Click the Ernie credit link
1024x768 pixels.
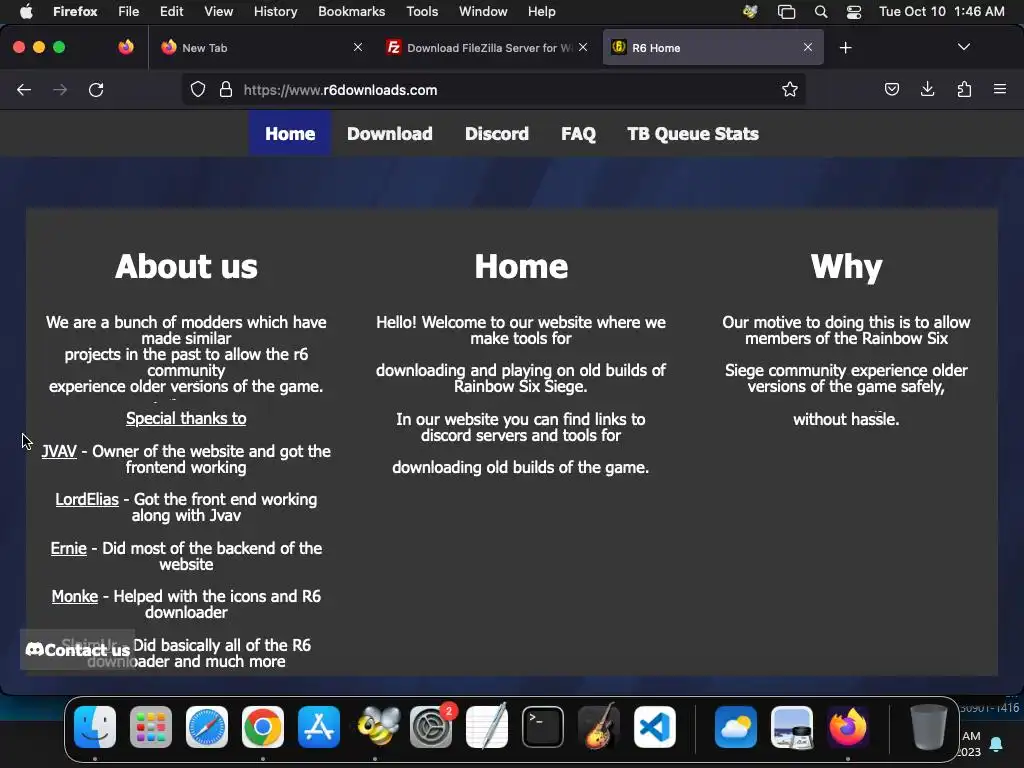click(69, 548)
